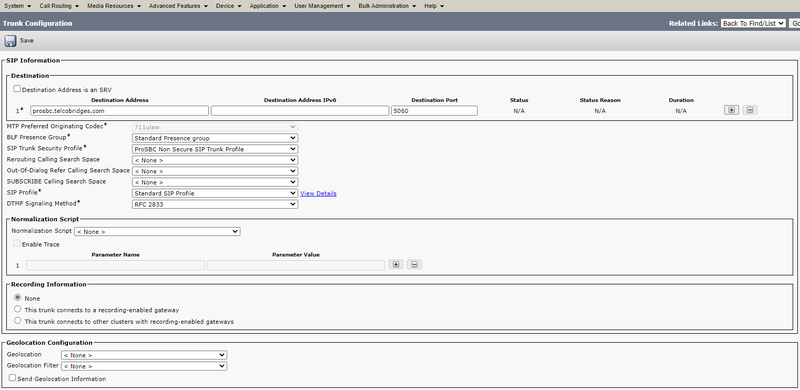Click the Recording Information section heading
Image resolution: width=800 pixels, height=390 pixels.
pos(48,284)
